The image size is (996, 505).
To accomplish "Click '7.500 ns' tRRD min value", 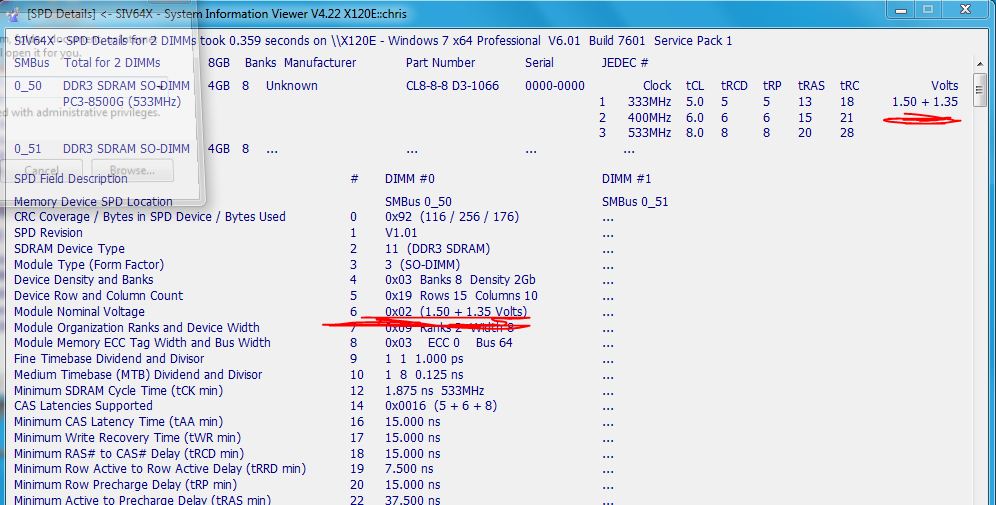I will tap(409, 469).
